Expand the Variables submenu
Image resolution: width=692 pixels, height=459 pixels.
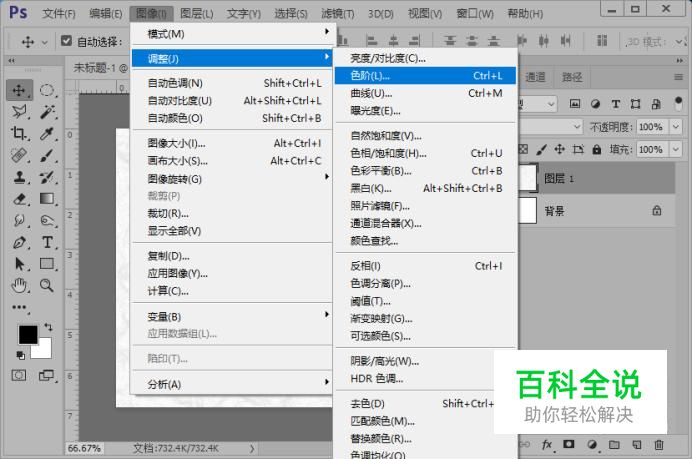(x=232, y=316)
